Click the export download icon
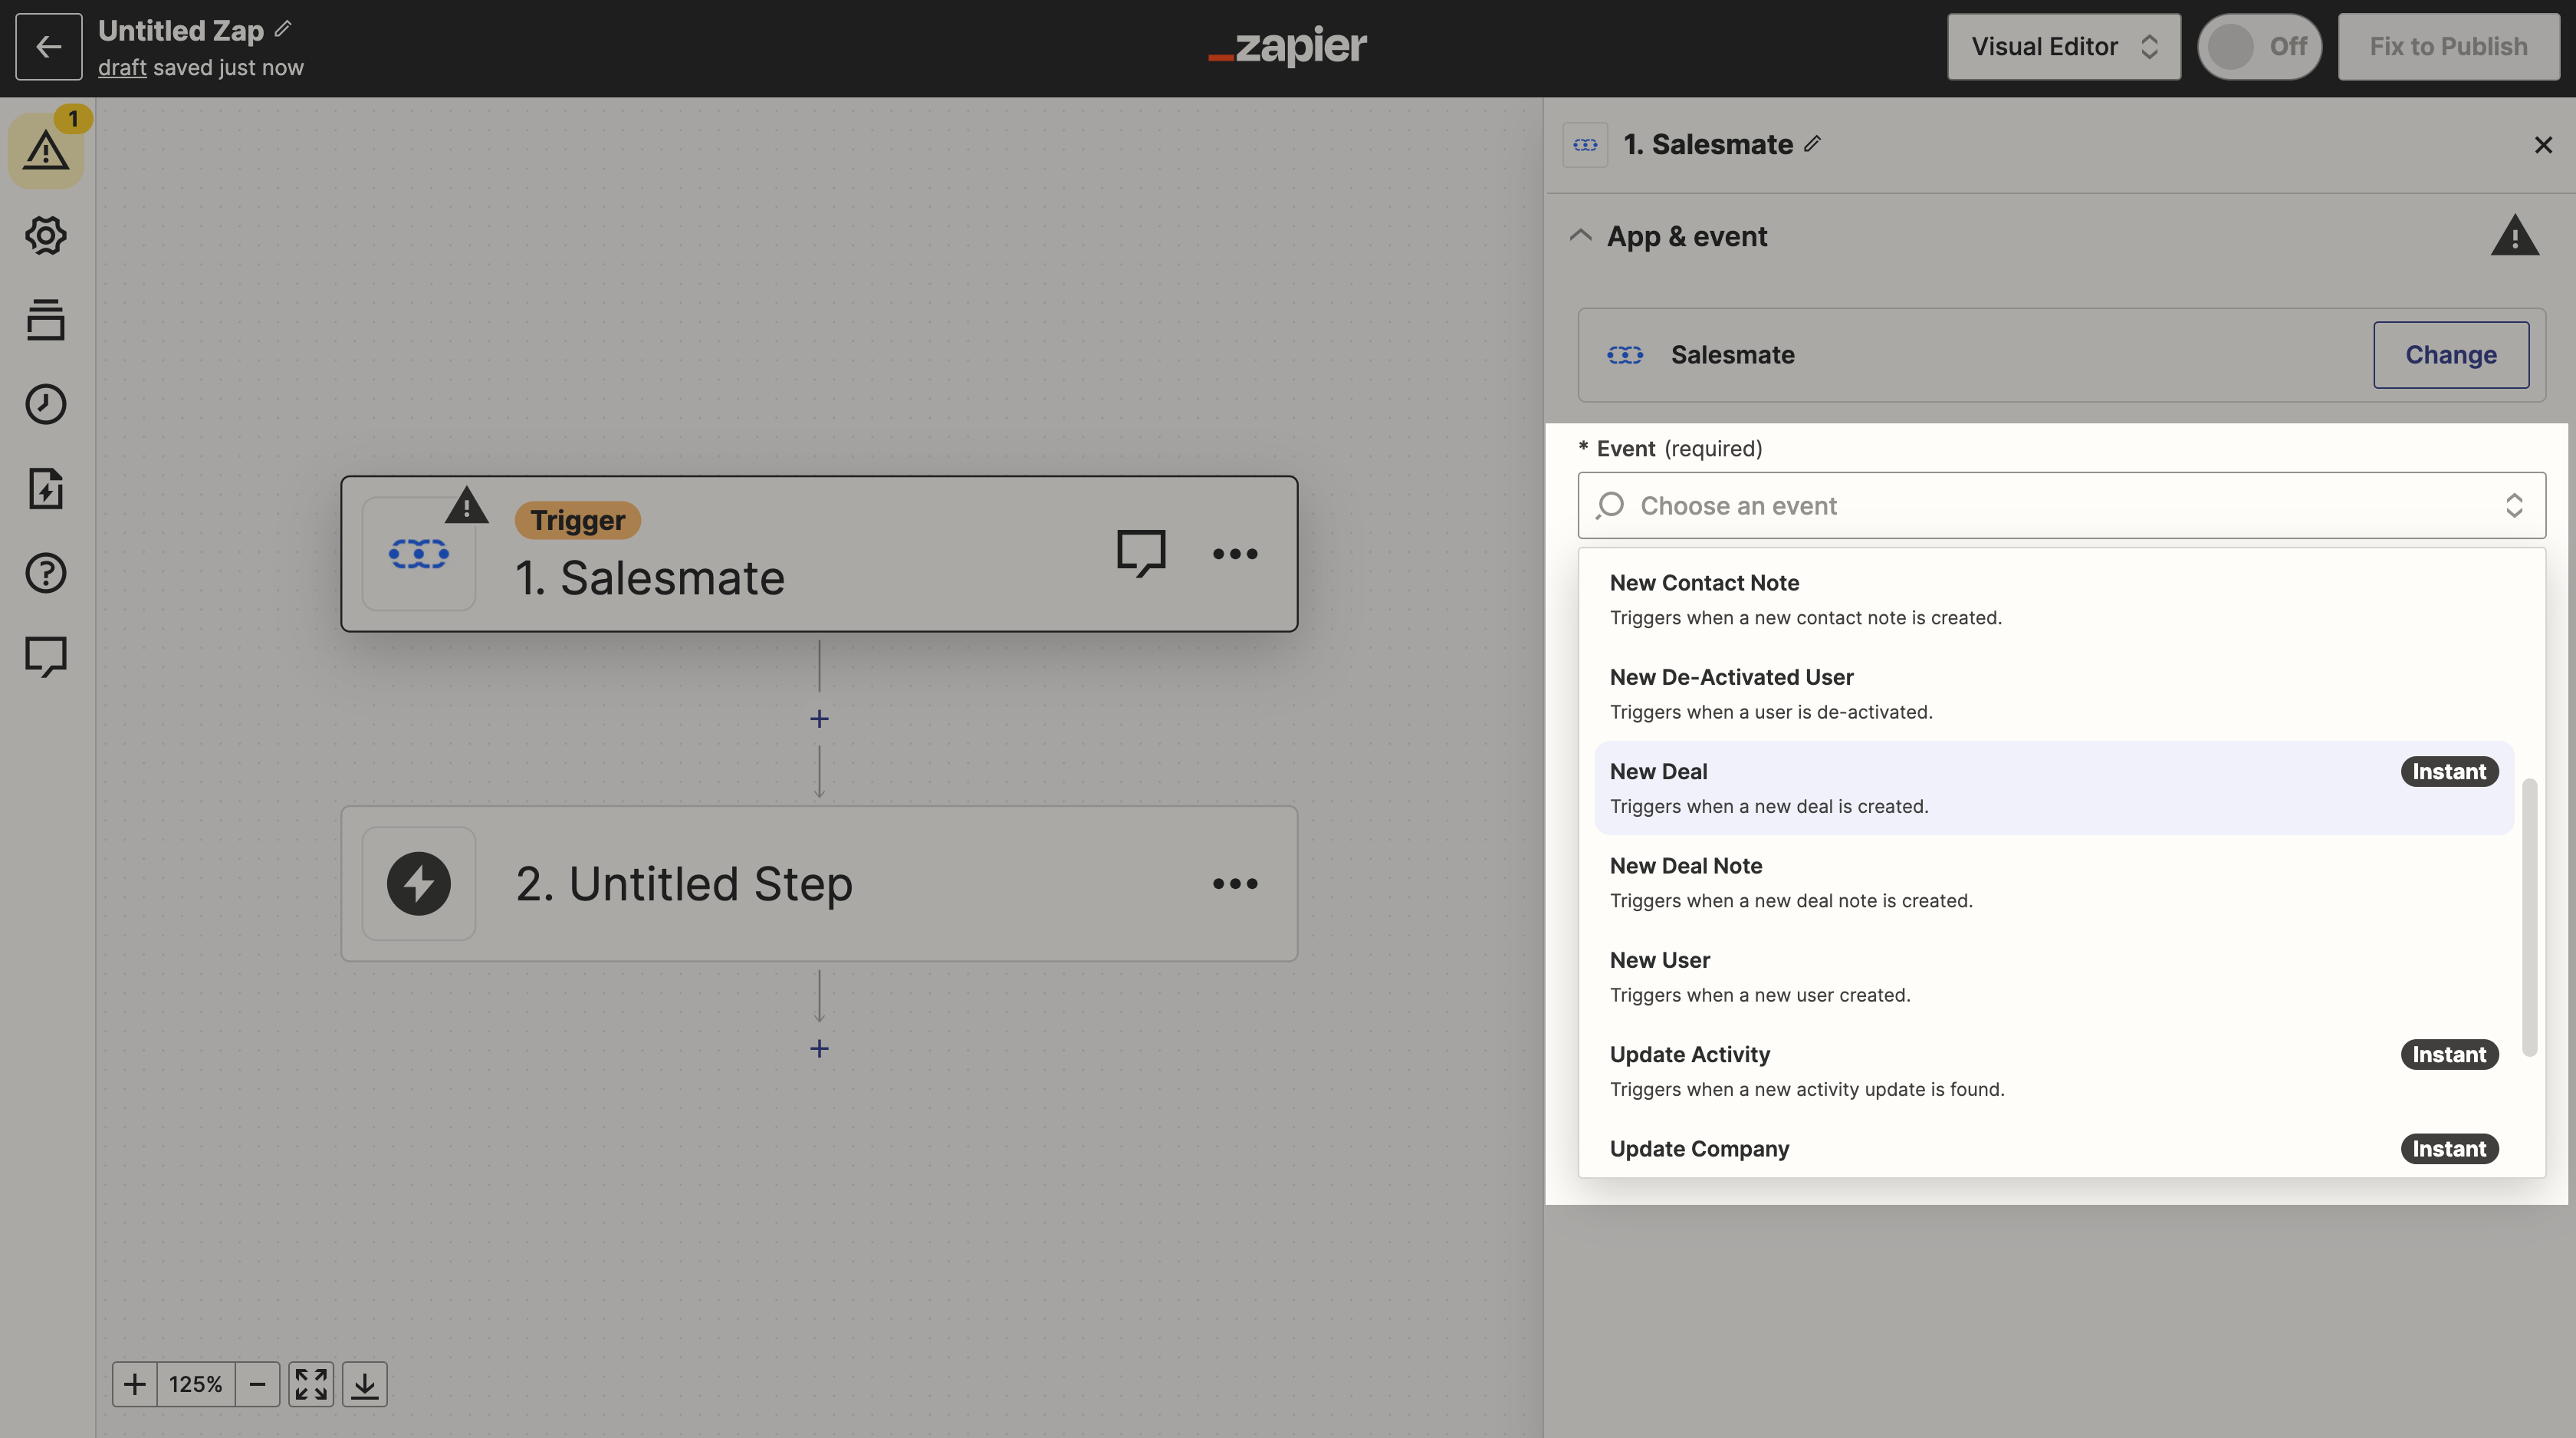This screenshot has height=1438, width=2576. pyautogui.click(x=365, y=1384)
